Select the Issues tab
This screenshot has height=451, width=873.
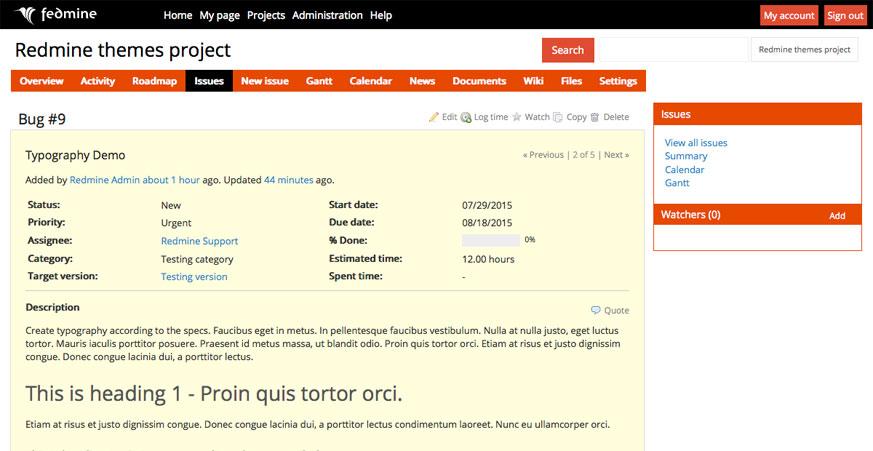click(209, 81)
